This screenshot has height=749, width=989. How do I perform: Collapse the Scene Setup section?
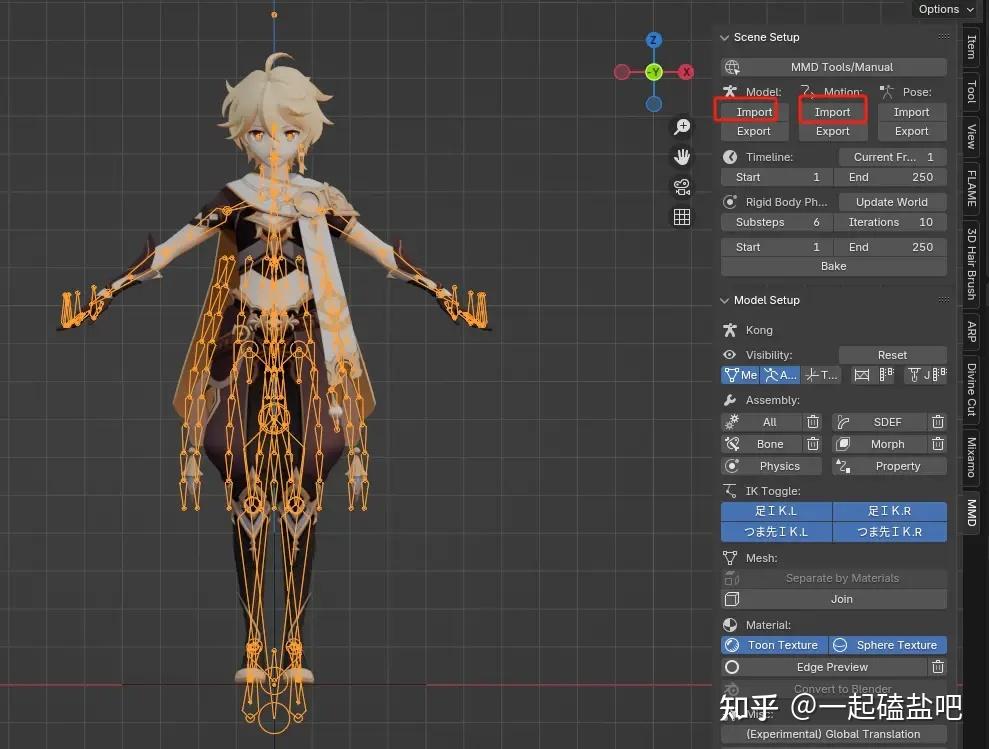(x=724, y=37)
